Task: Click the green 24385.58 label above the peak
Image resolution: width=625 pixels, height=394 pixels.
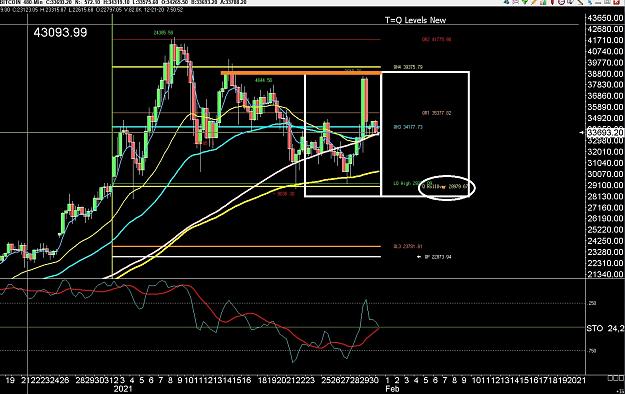Action: [163, 33]
